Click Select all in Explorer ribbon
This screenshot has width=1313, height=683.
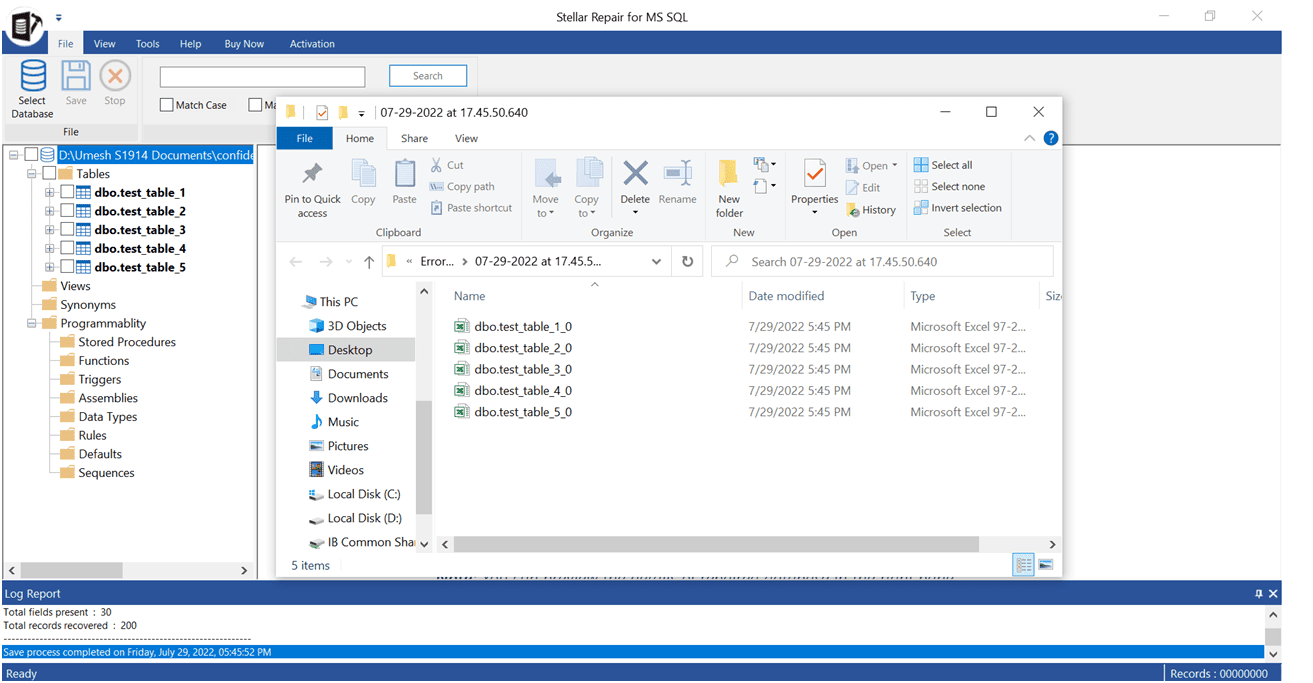(x=943, y=165)
